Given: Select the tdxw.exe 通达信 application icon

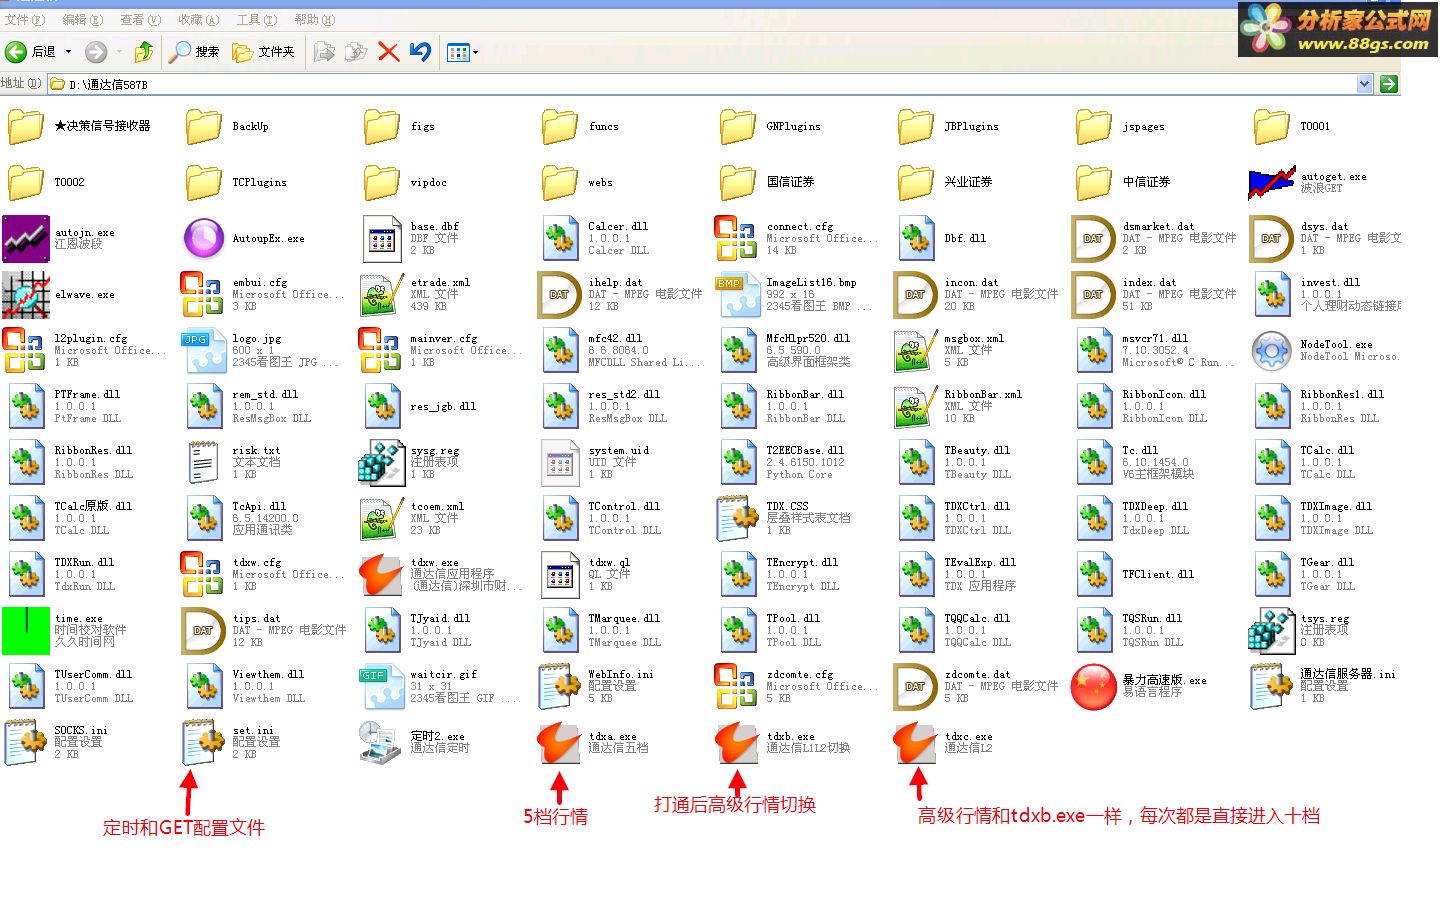Looking at the screenshot, I should (x=381, y=574).
